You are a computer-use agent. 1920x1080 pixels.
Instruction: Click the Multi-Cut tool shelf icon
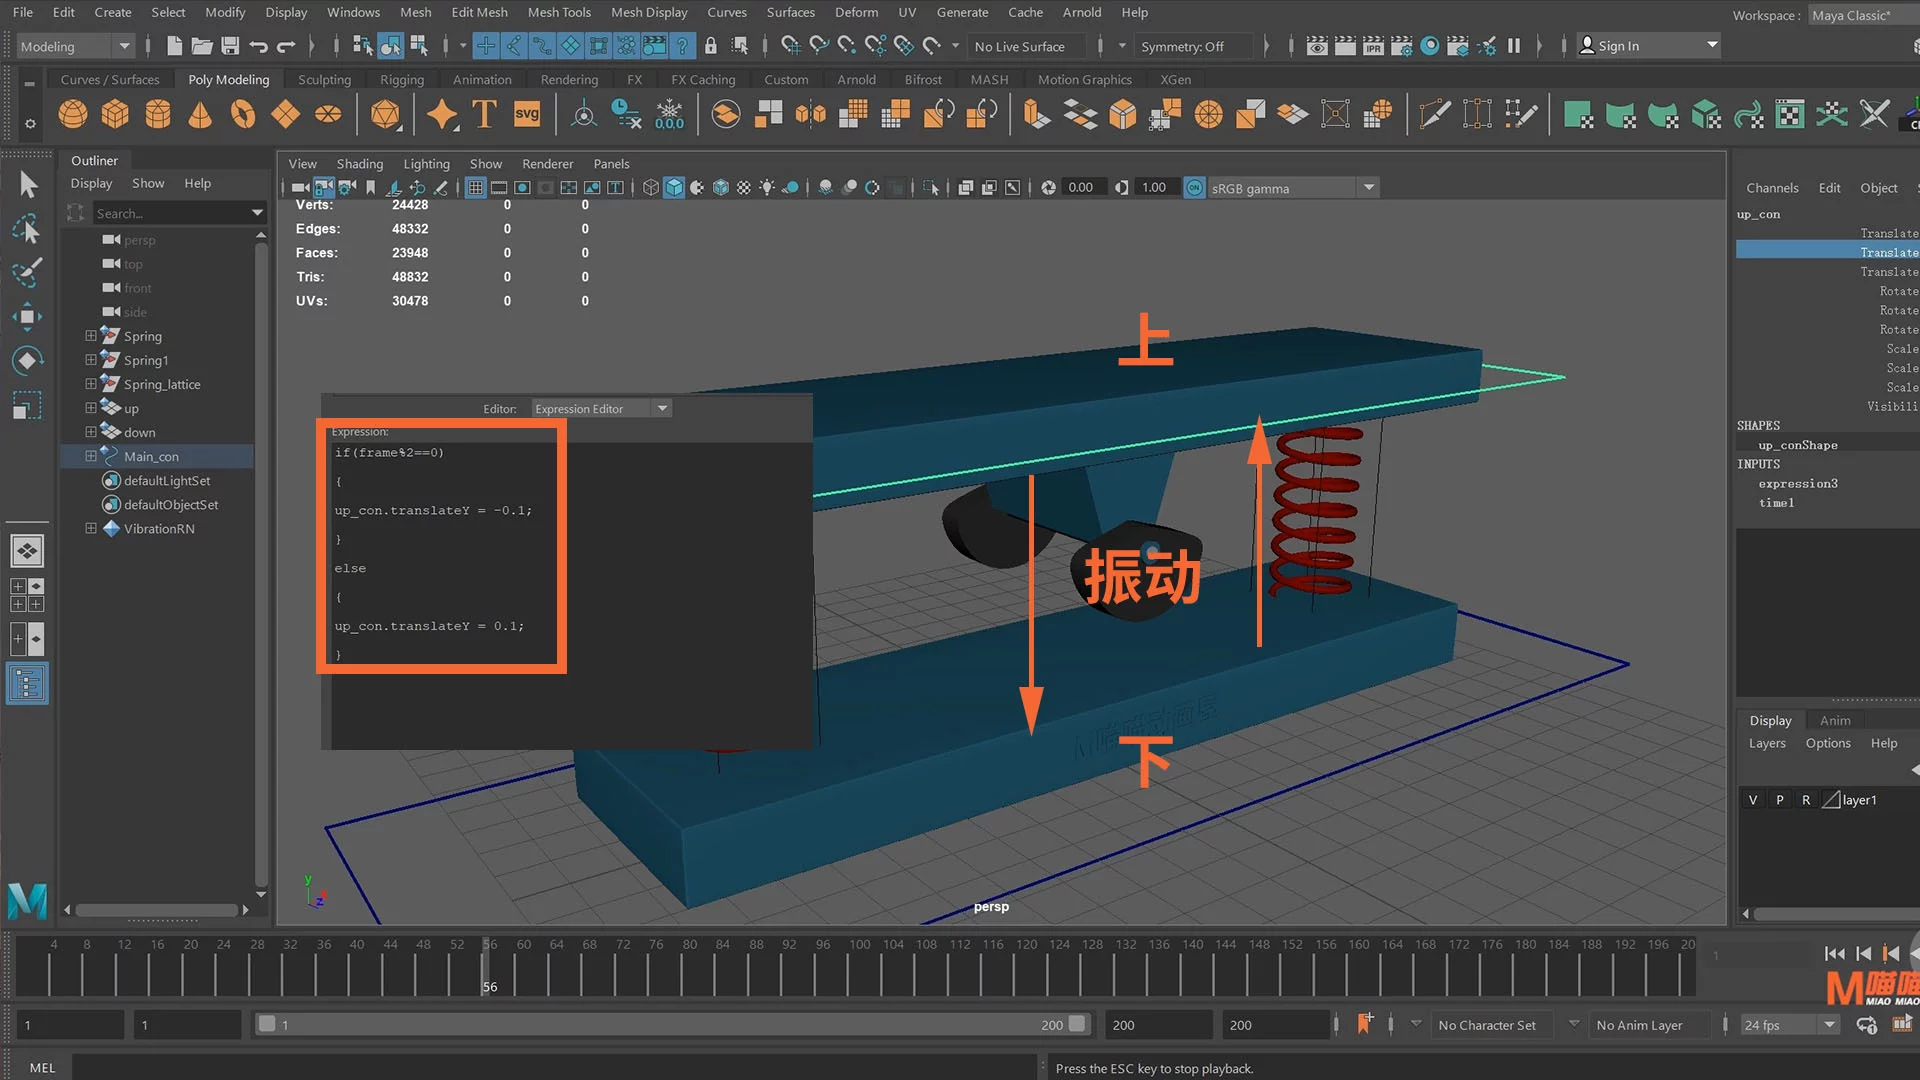[1434, 114]
